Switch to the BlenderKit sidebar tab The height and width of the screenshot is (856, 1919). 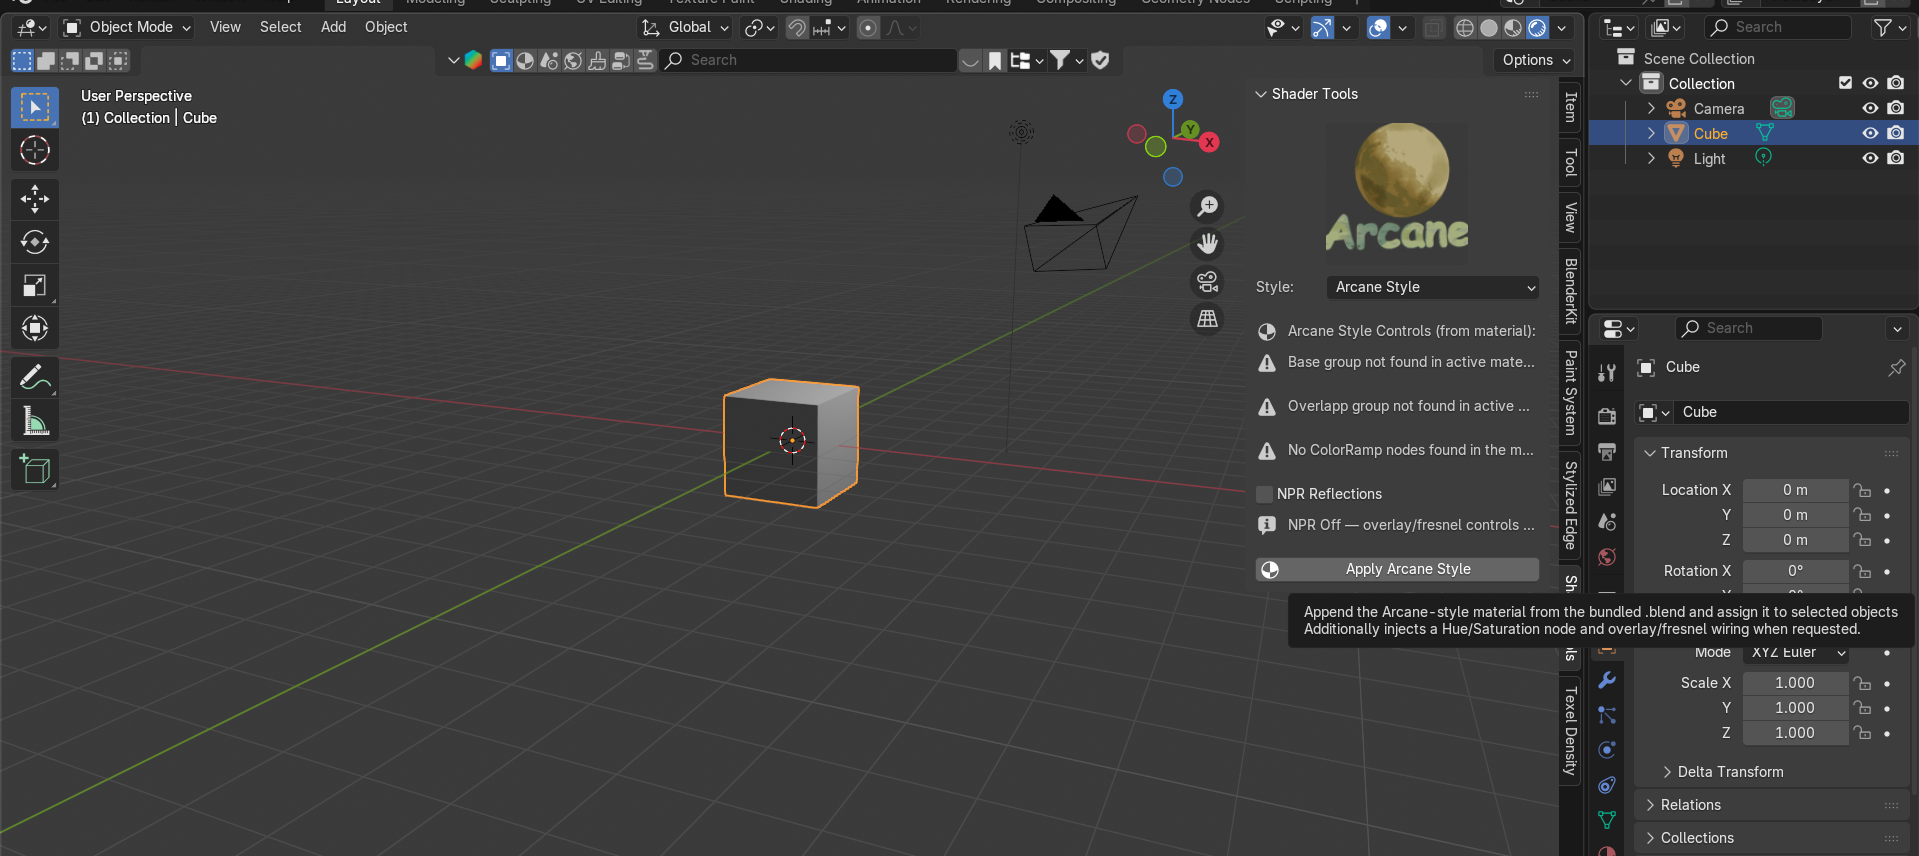pyautogui.click(x=1570, y=291)
